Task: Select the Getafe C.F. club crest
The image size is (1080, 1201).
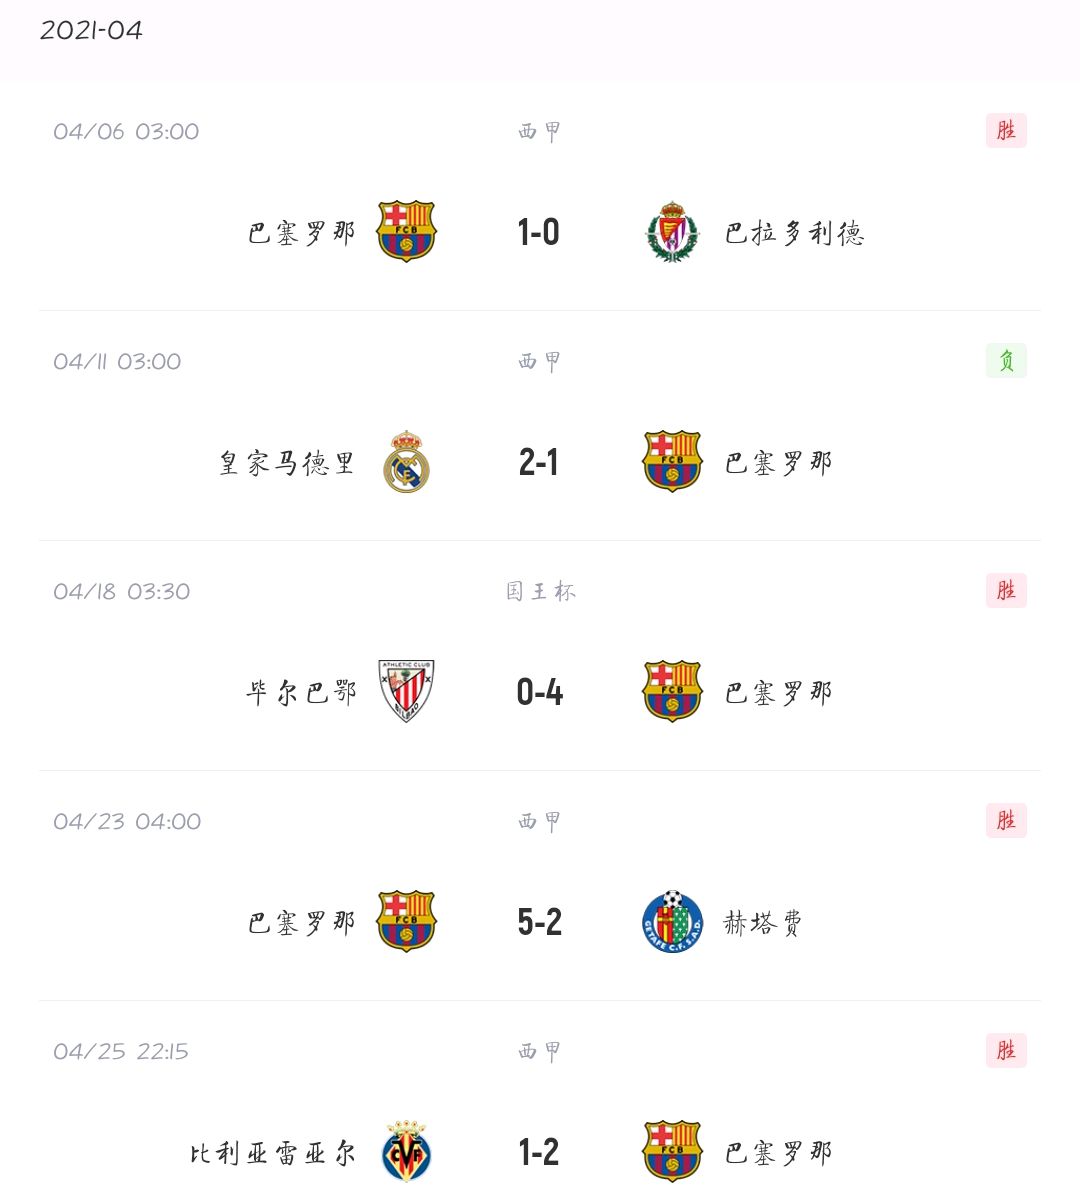Action: coord(672,921)
